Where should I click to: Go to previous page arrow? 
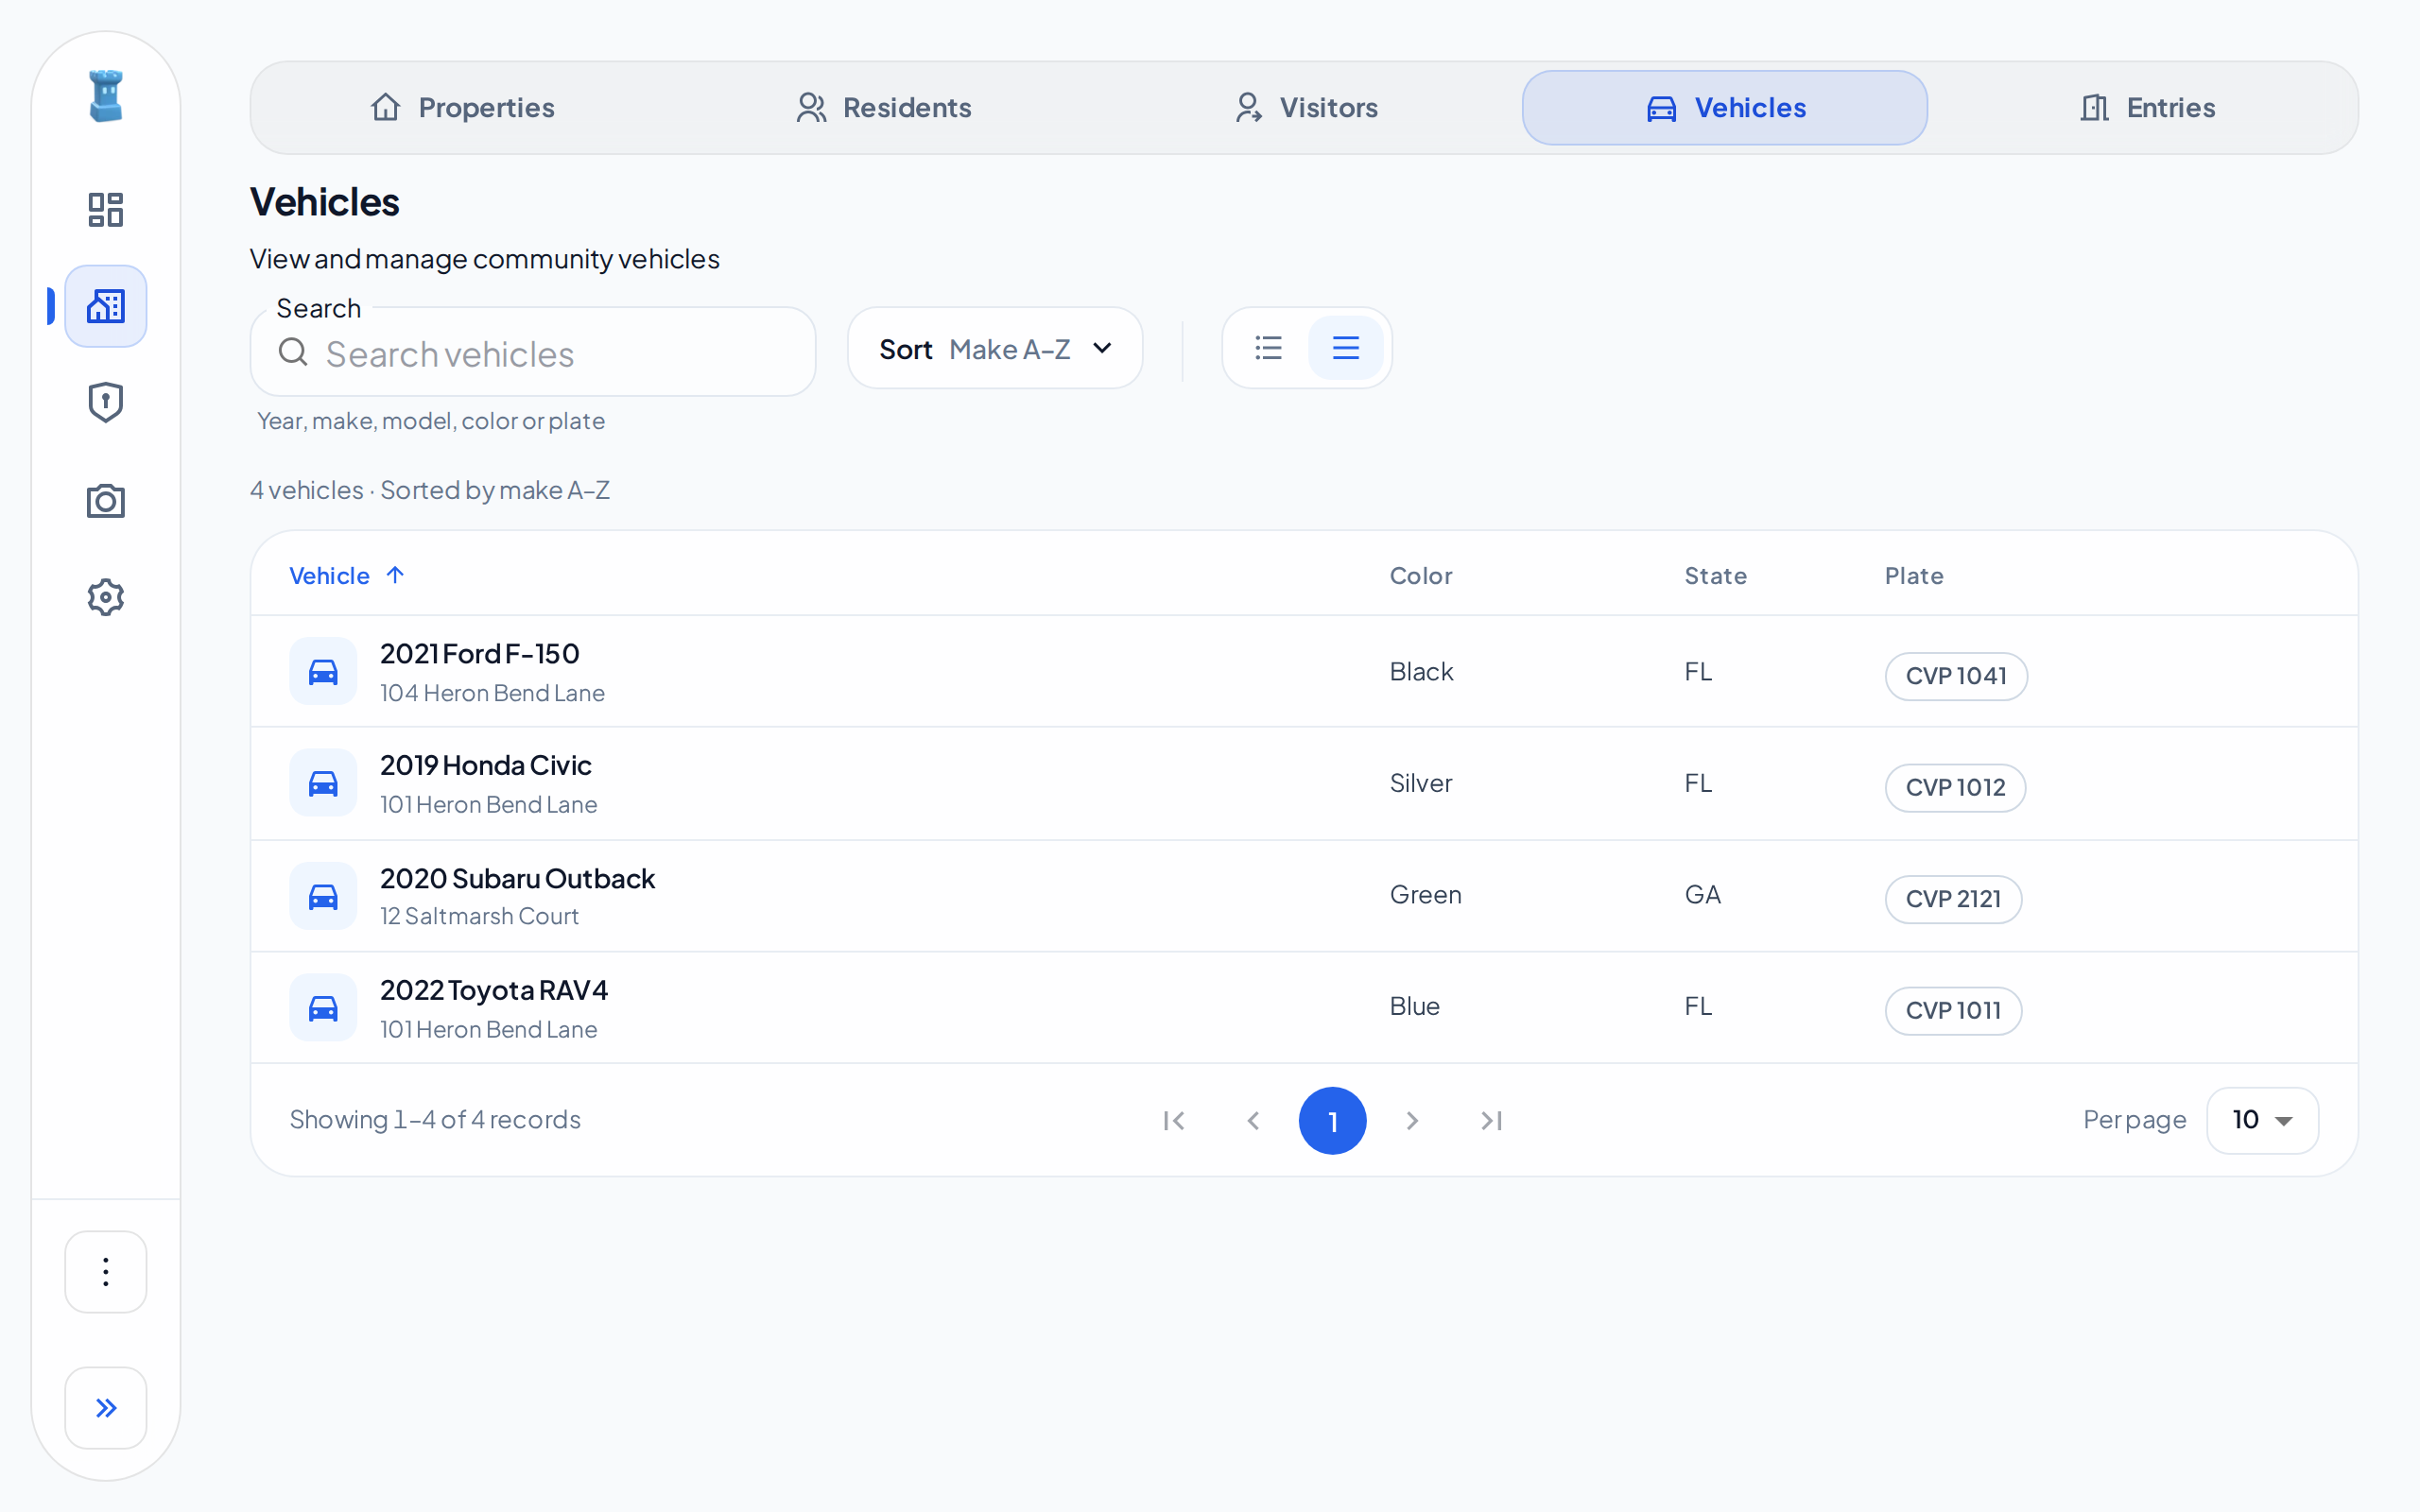tap(1253, 1121)
